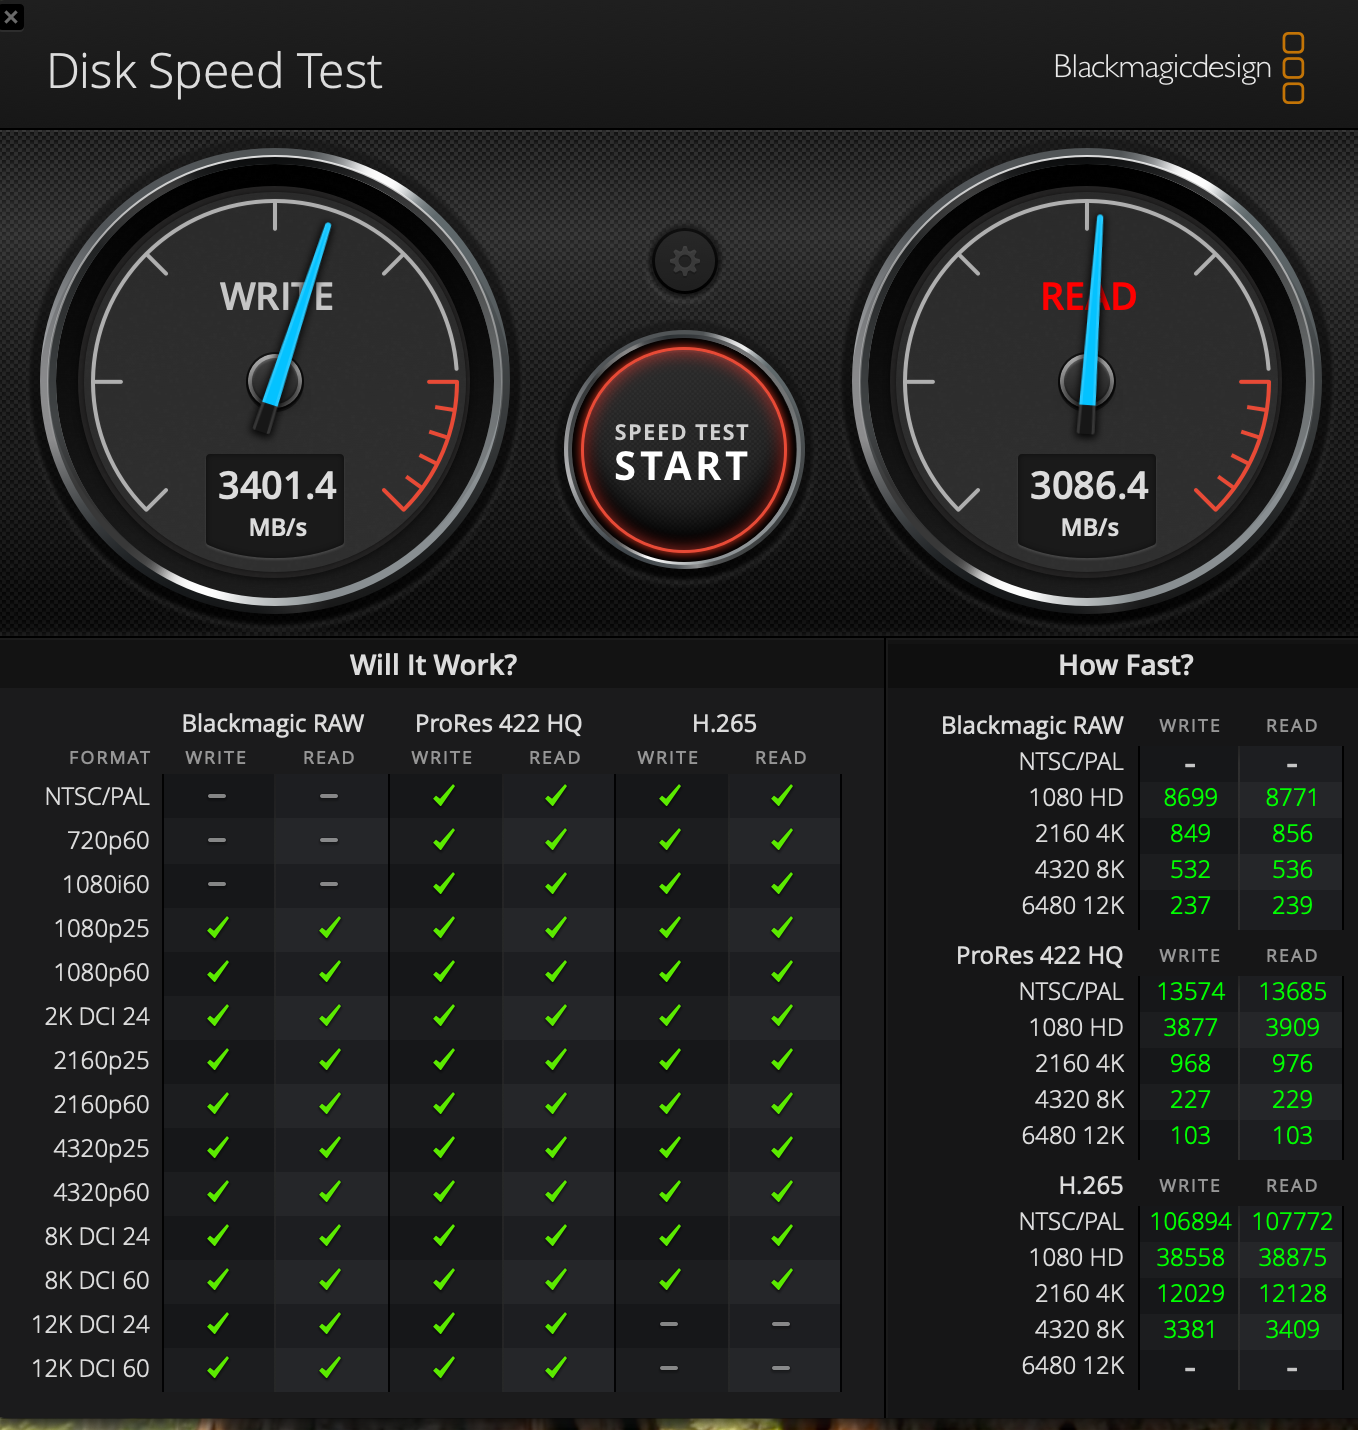Click ProRes 422 HQ read checkmark for 12K DCI 60
The width and height of the screenshot is (1358, 1430).
[556, 1368]
